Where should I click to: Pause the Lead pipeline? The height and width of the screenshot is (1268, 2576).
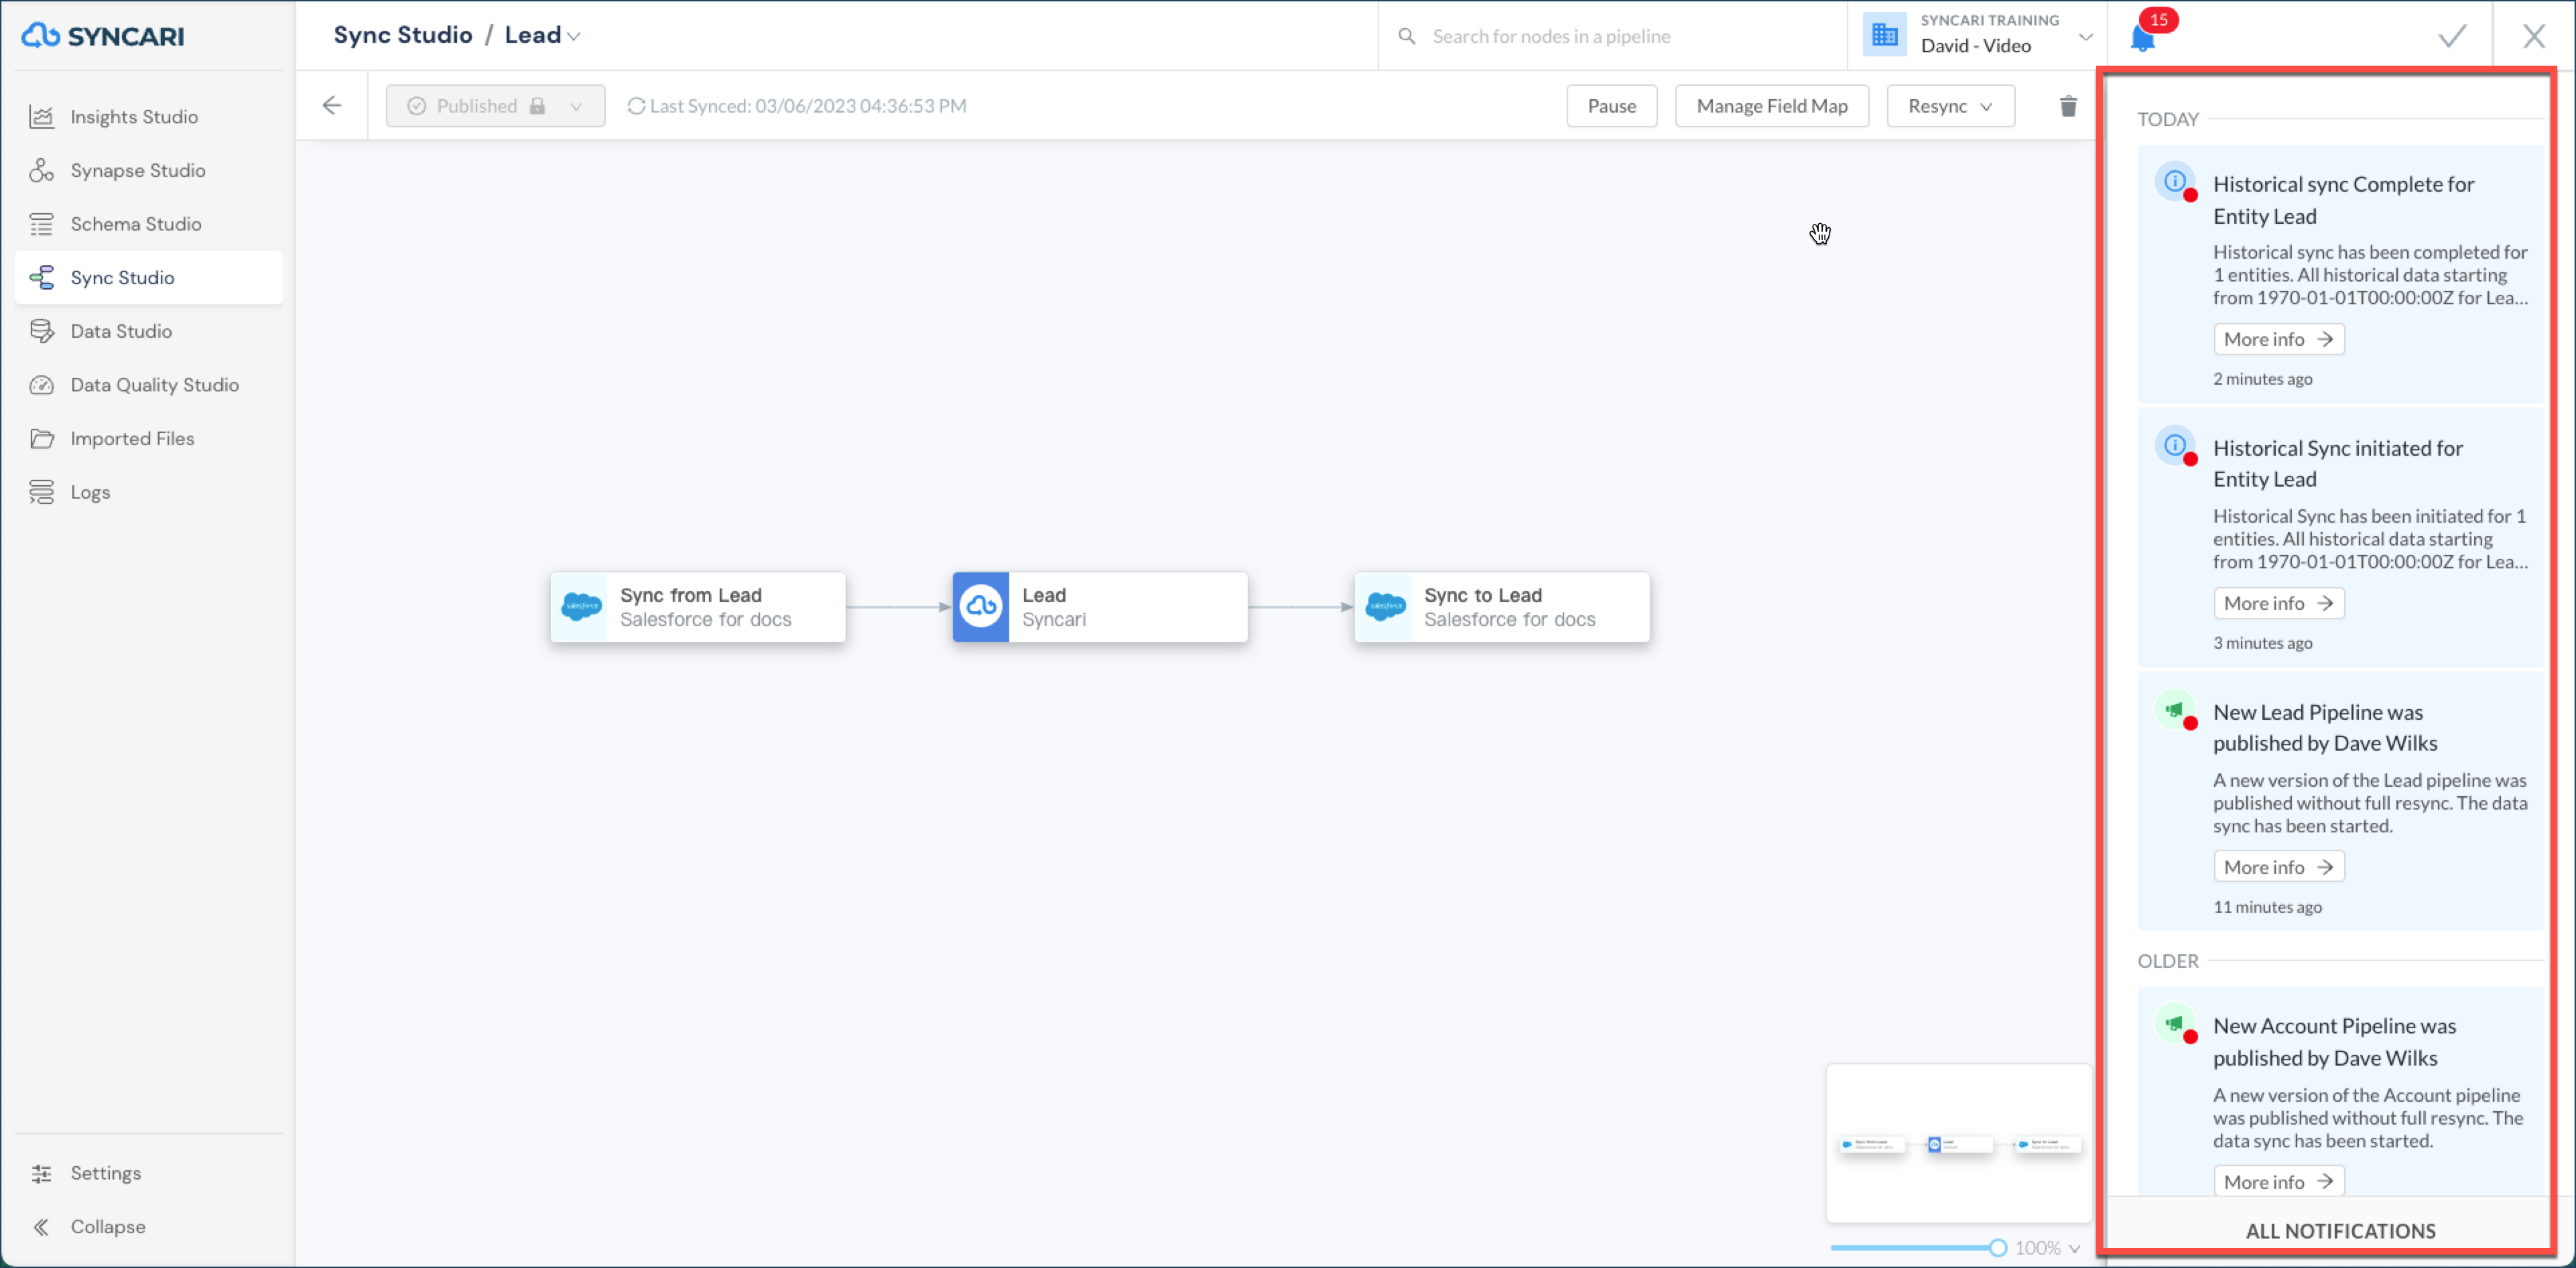(x=1611, y=106)
